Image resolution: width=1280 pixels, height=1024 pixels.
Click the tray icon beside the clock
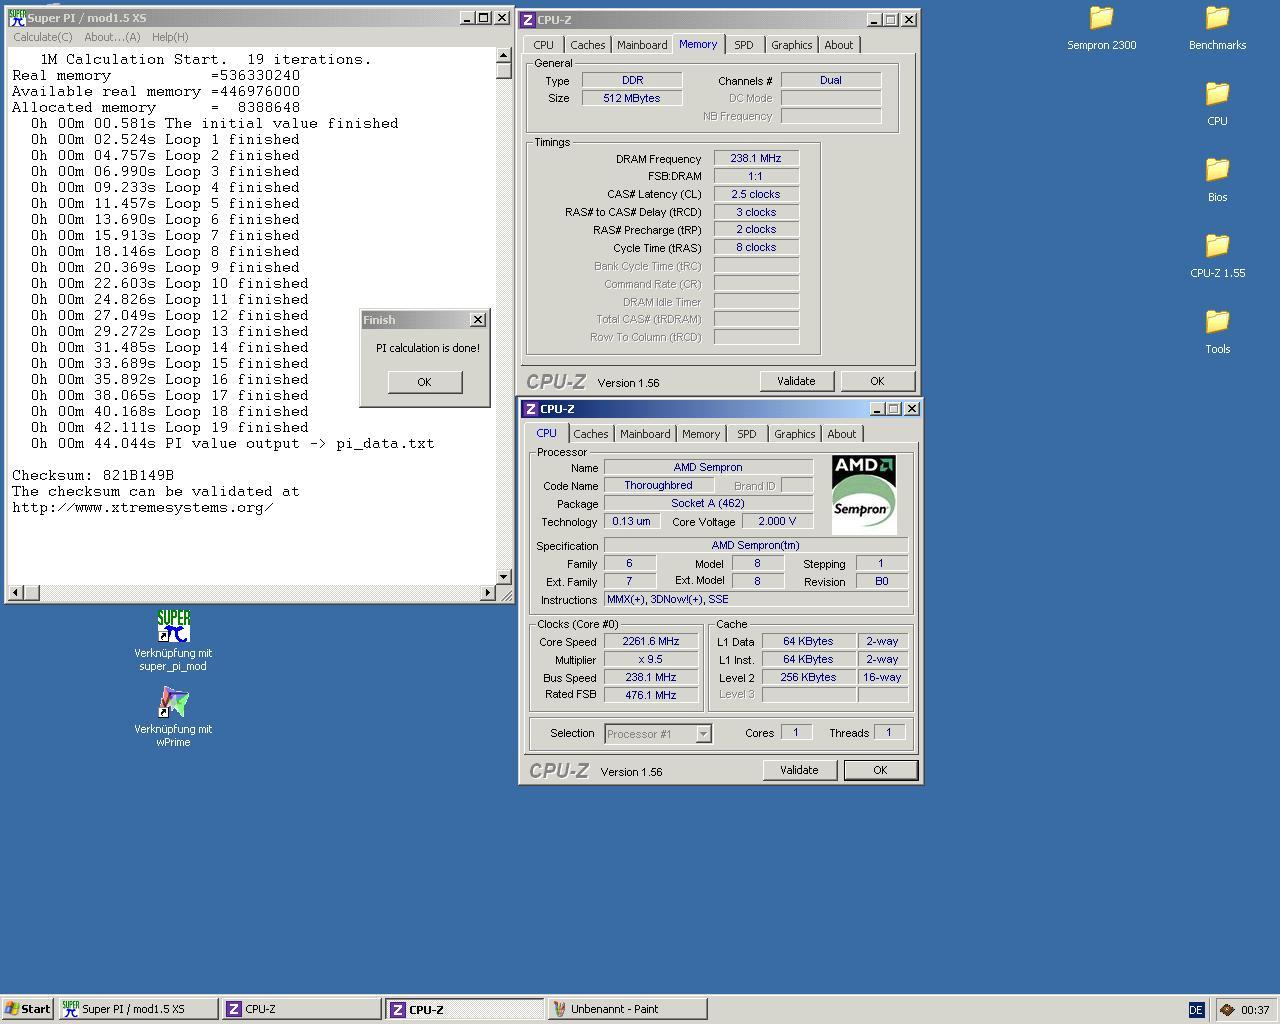[x=1227, y=1010]
